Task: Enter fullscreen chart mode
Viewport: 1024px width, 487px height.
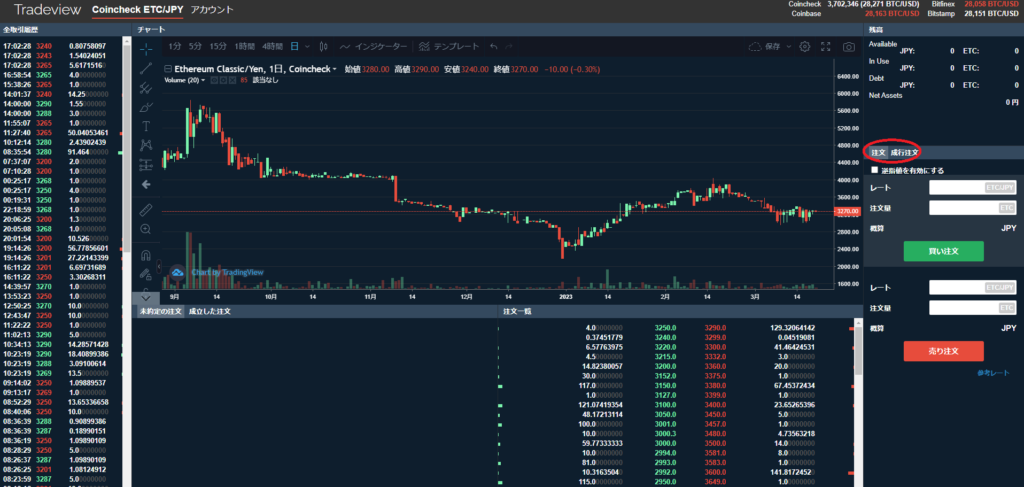Action: click(827, 47)
